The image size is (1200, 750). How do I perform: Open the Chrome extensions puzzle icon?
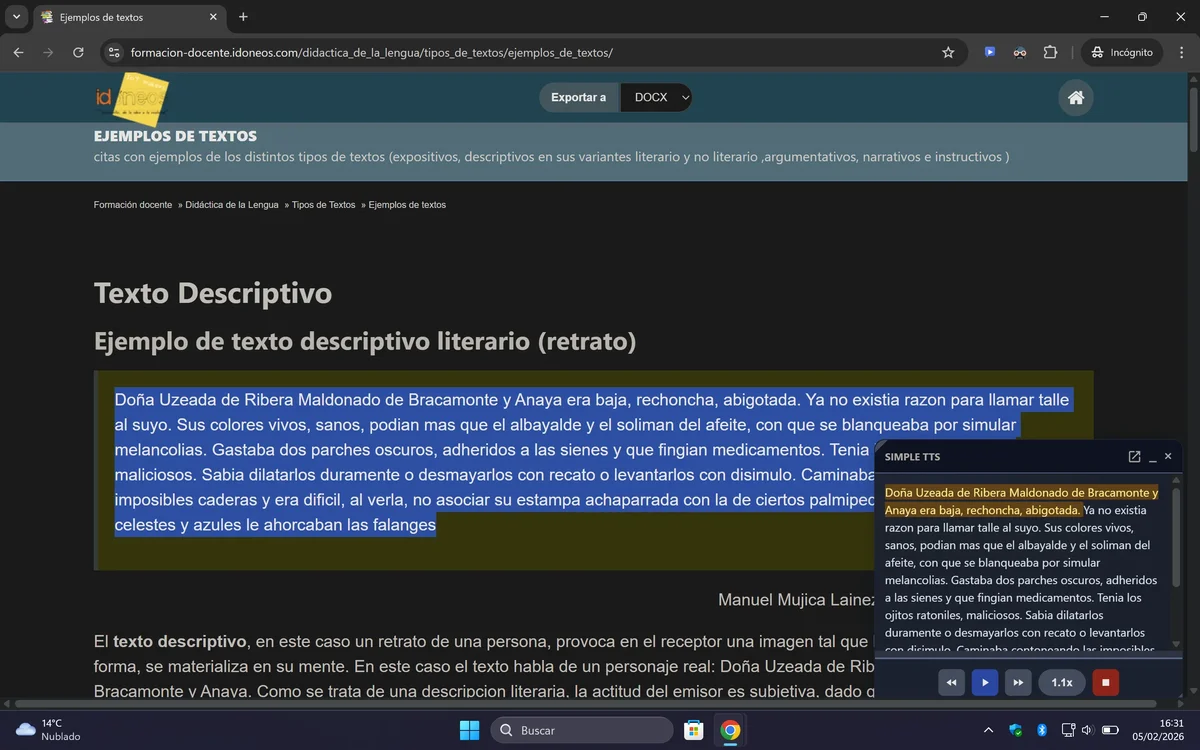pos(1050,52)
